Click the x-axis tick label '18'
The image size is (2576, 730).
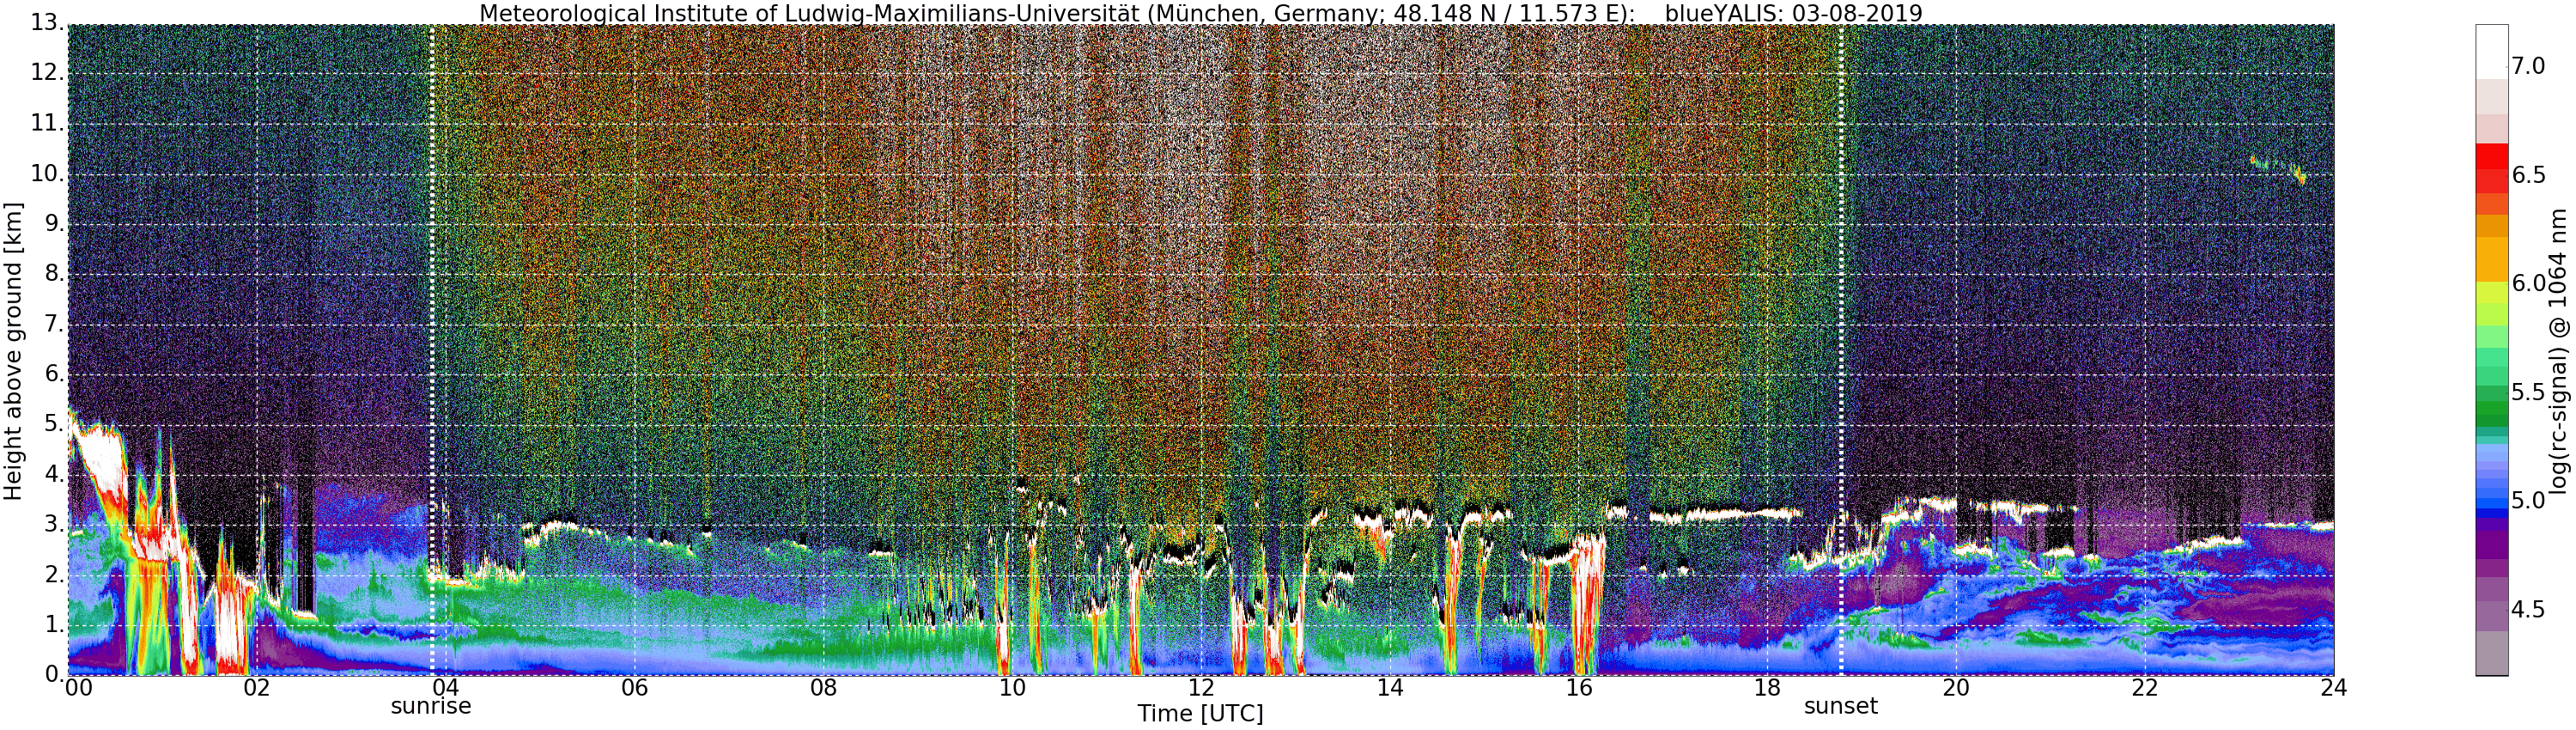(1768, 688)
